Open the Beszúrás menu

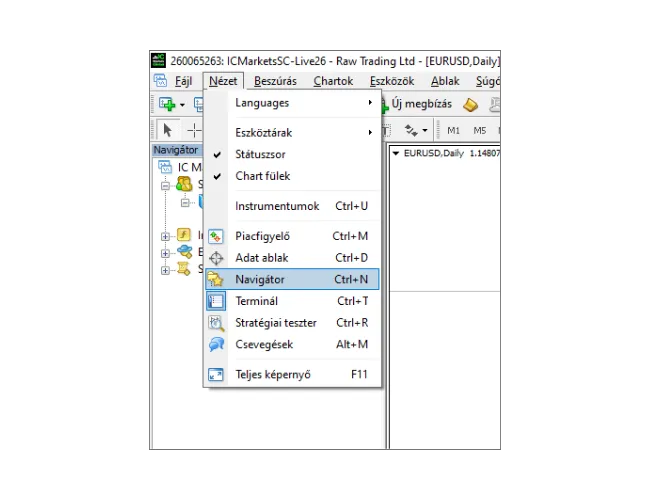(275, 81)
